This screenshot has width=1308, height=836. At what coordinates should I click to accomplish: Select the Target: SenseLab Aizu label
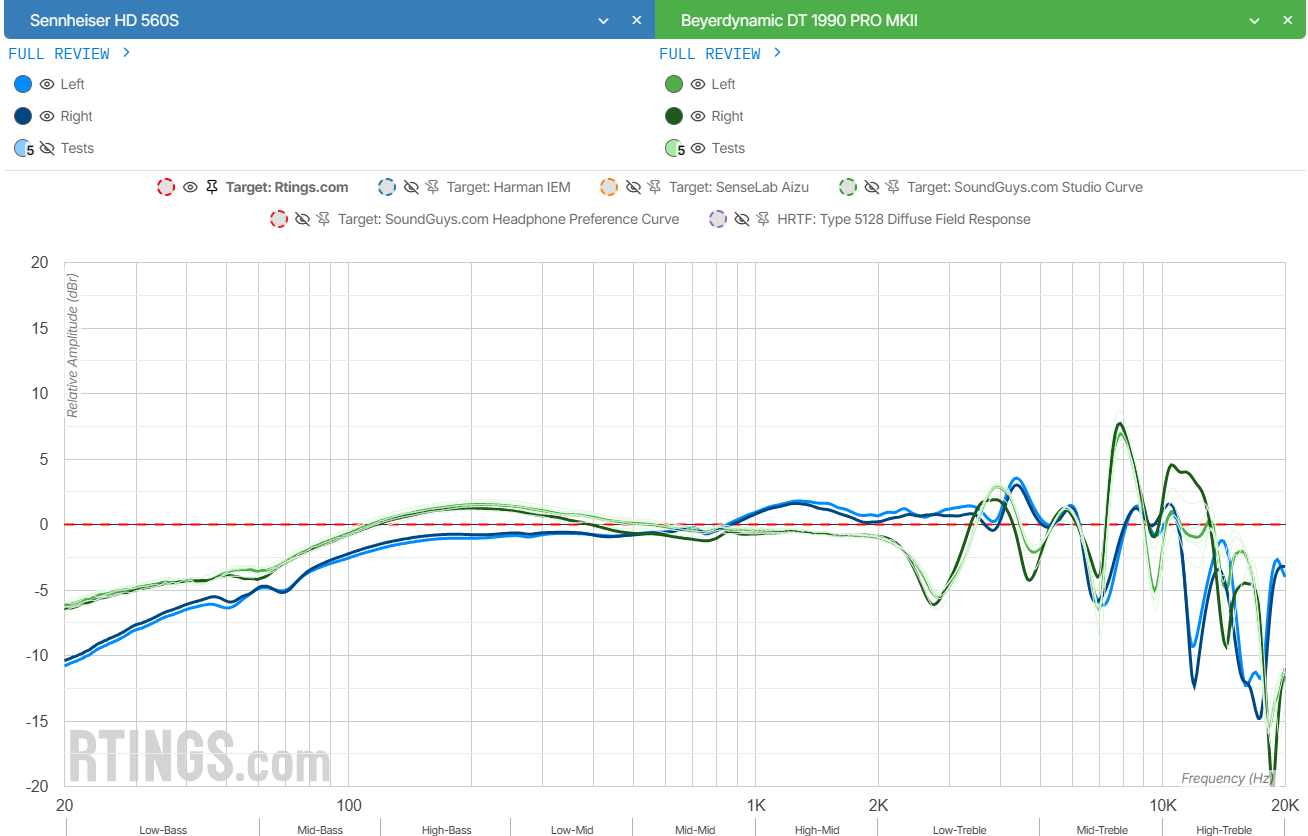(739, 187)
